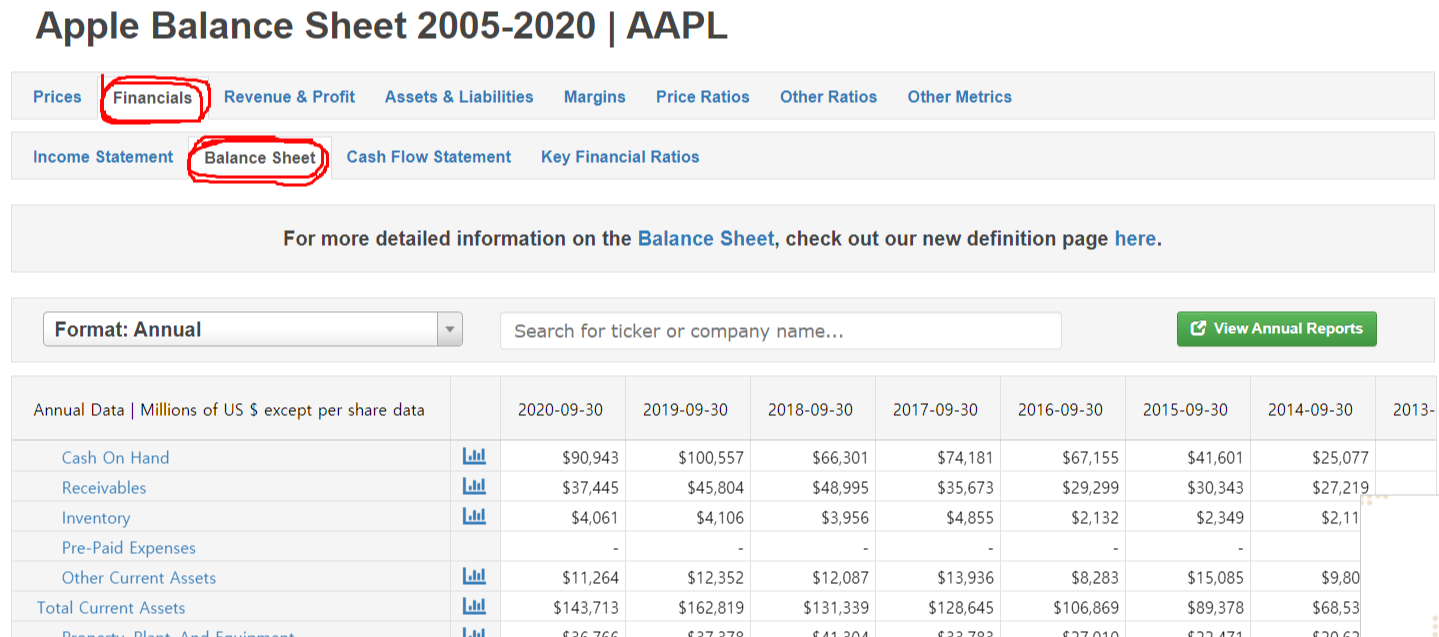
Task: Open the Receivables row link
Action: point(104,488)
